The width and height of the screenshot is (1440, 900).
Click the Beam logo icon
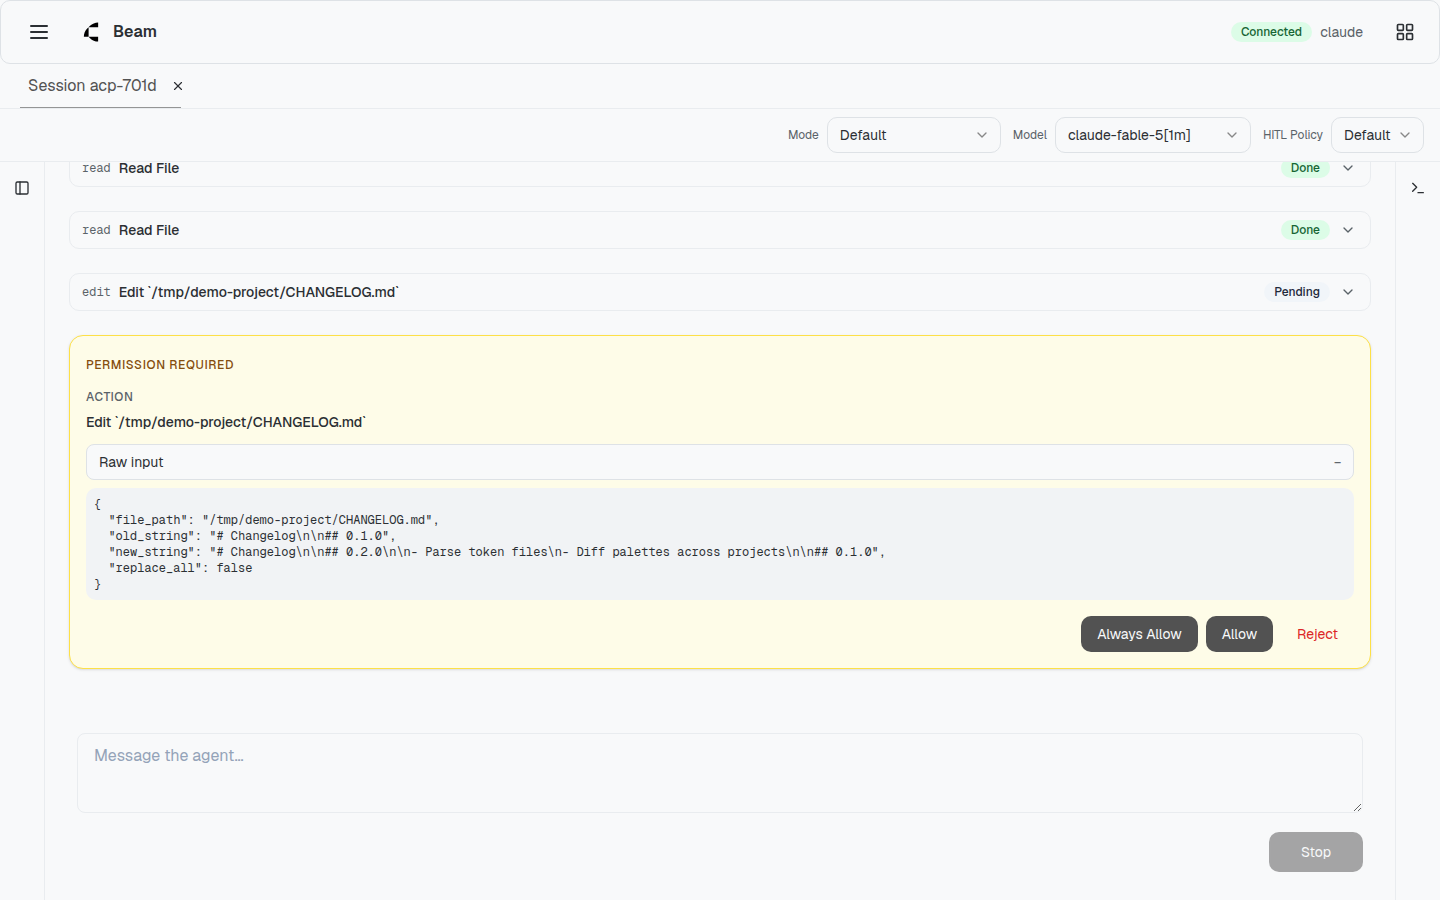(92, 32)
